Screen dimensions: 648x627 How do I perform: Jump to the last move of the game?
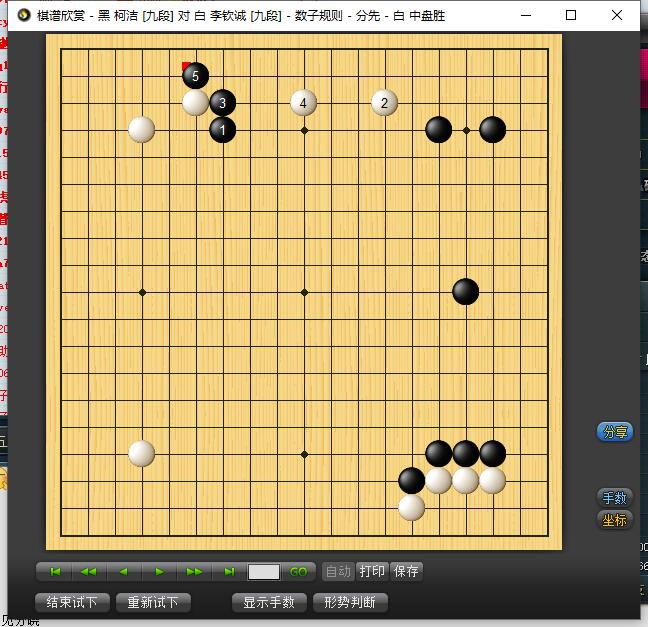coord(229,572)
